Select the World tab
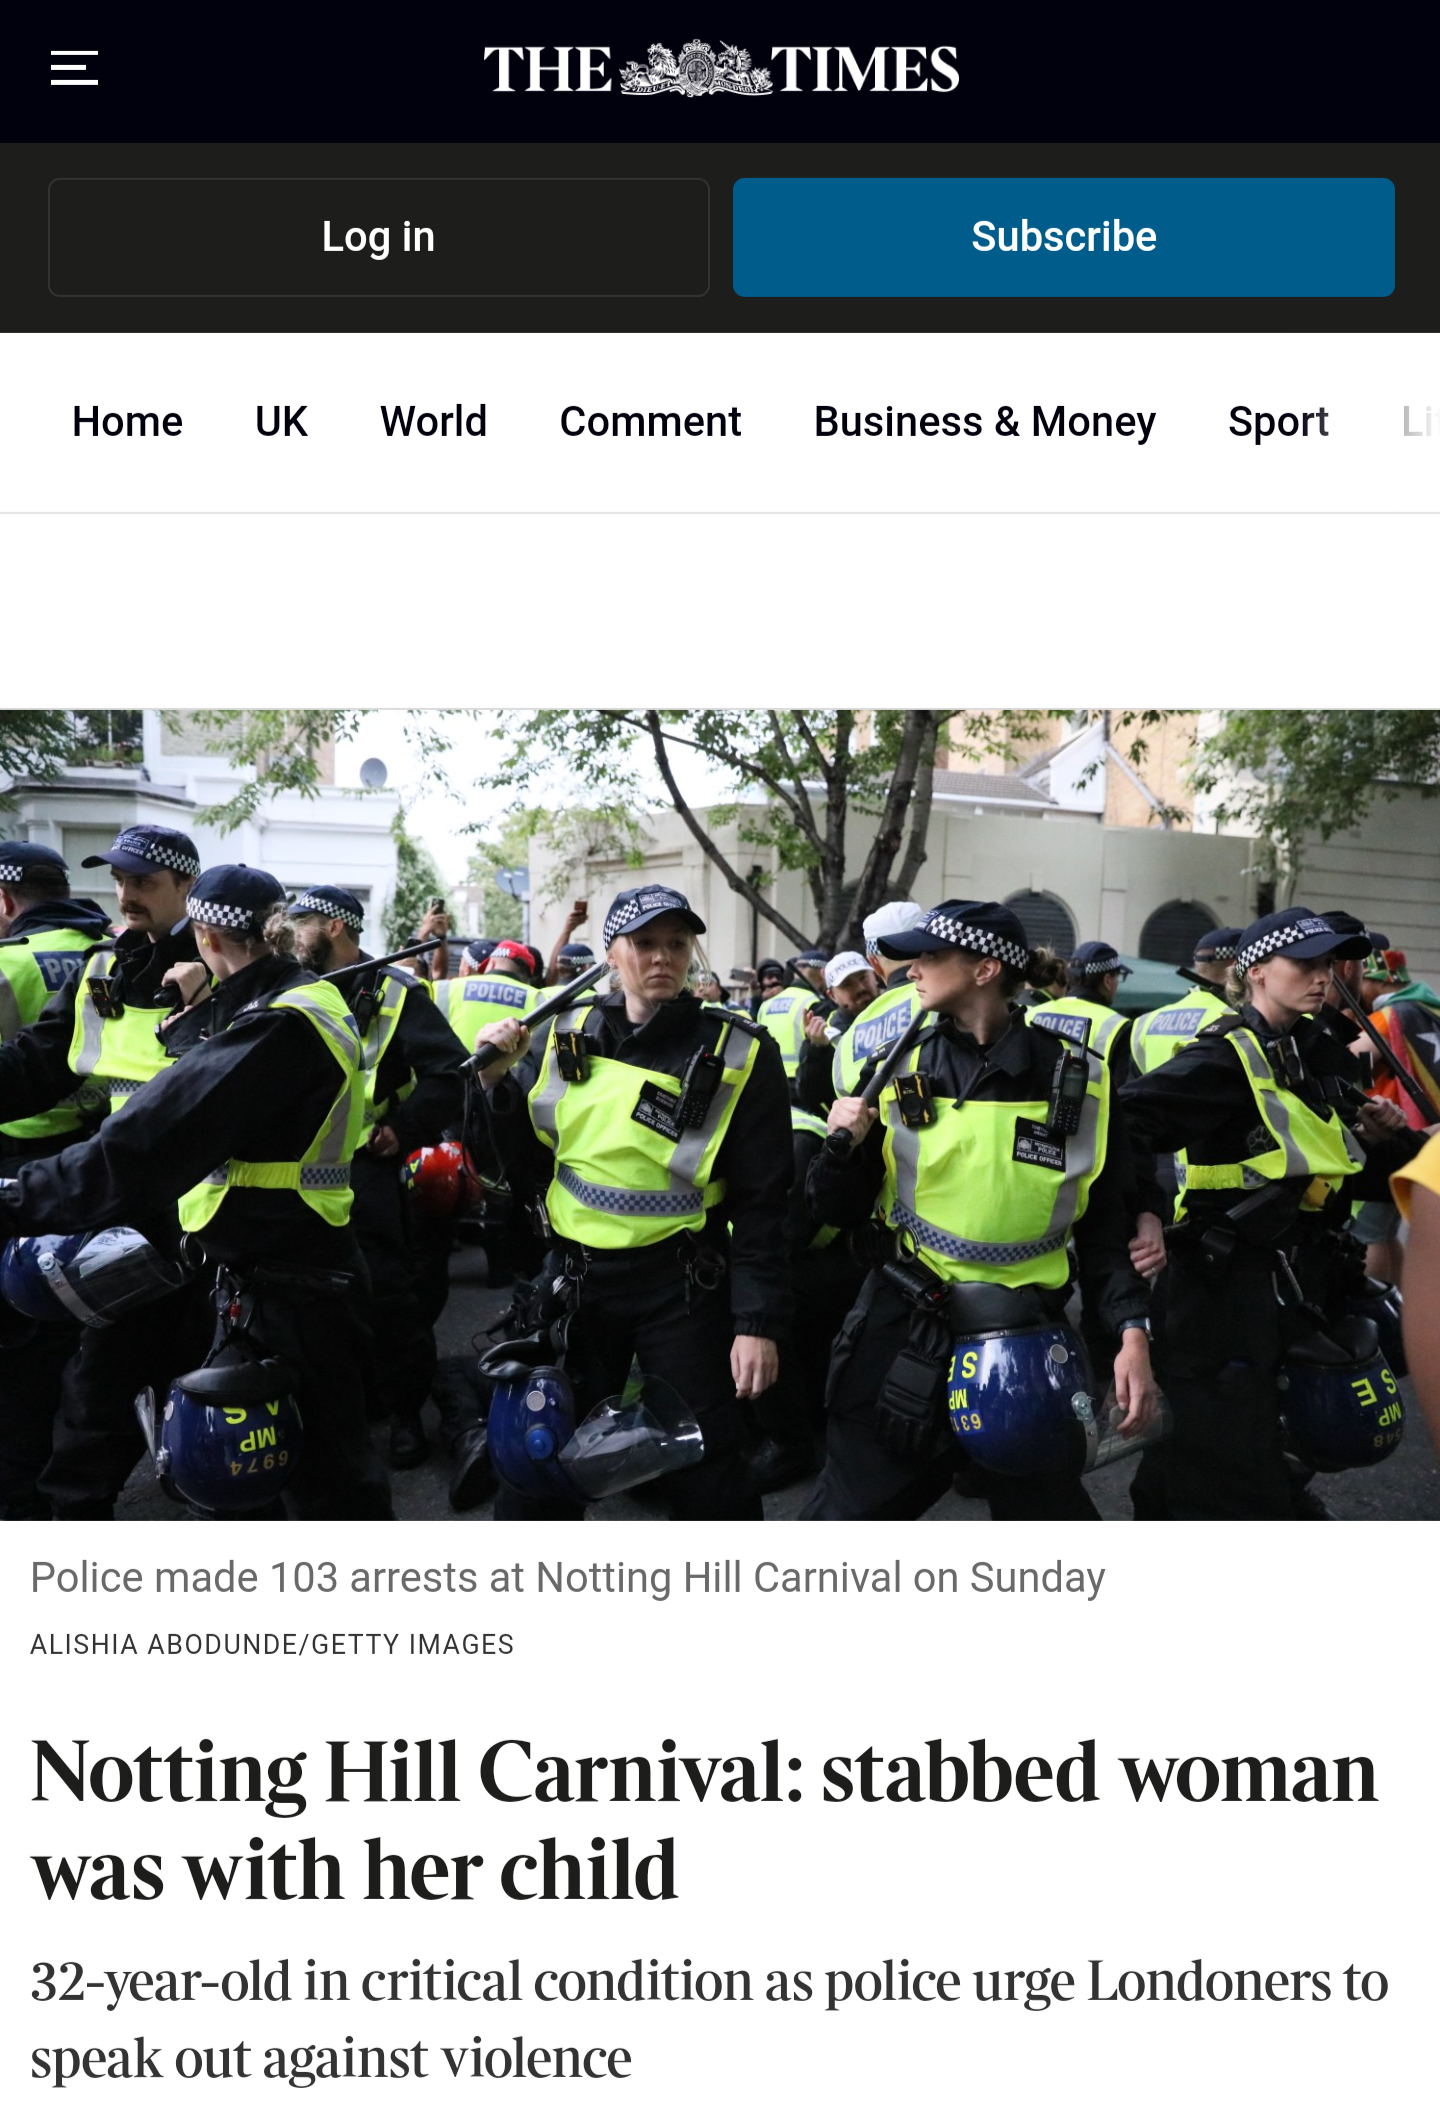The height and width of the screenshot is (2122, 1440). (x=433, y=421)
